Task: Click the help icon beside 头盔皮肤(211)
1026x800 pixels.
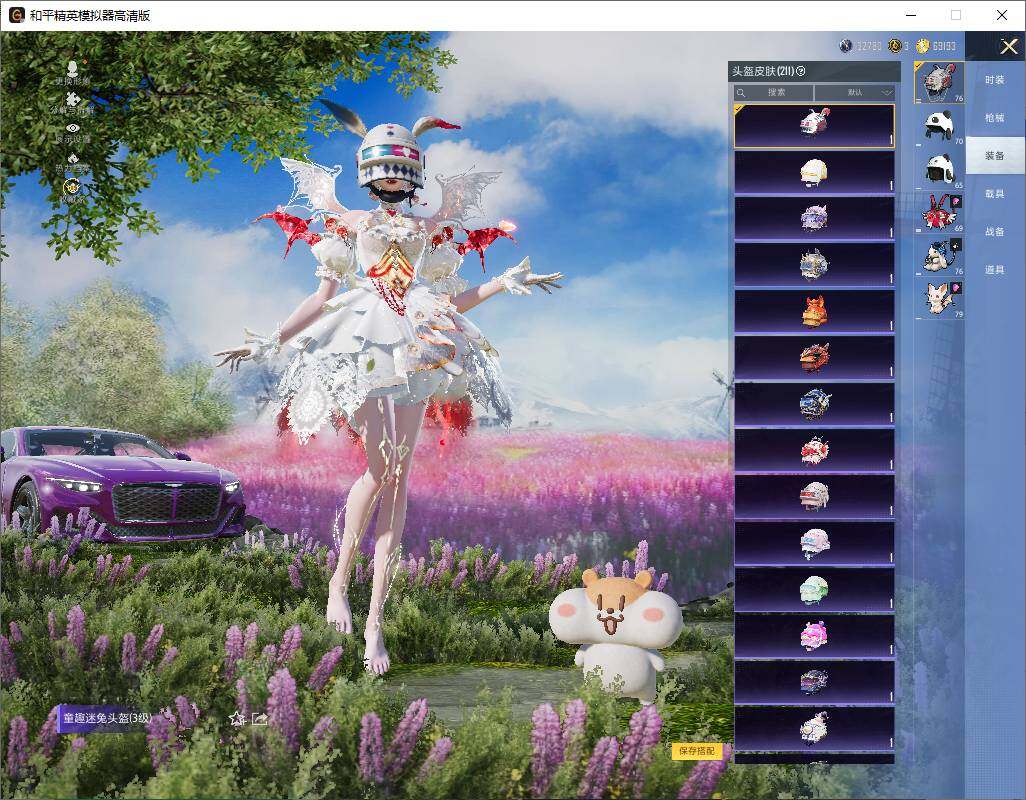Action: (x=801, y=71)
